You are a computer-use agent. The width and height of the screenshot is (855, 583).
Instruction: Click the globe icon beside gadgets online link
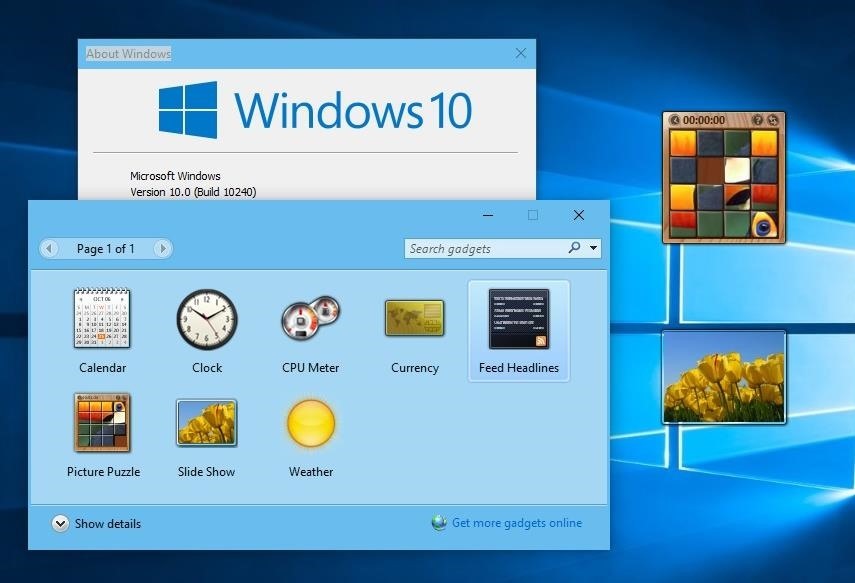tap(439, 523)
